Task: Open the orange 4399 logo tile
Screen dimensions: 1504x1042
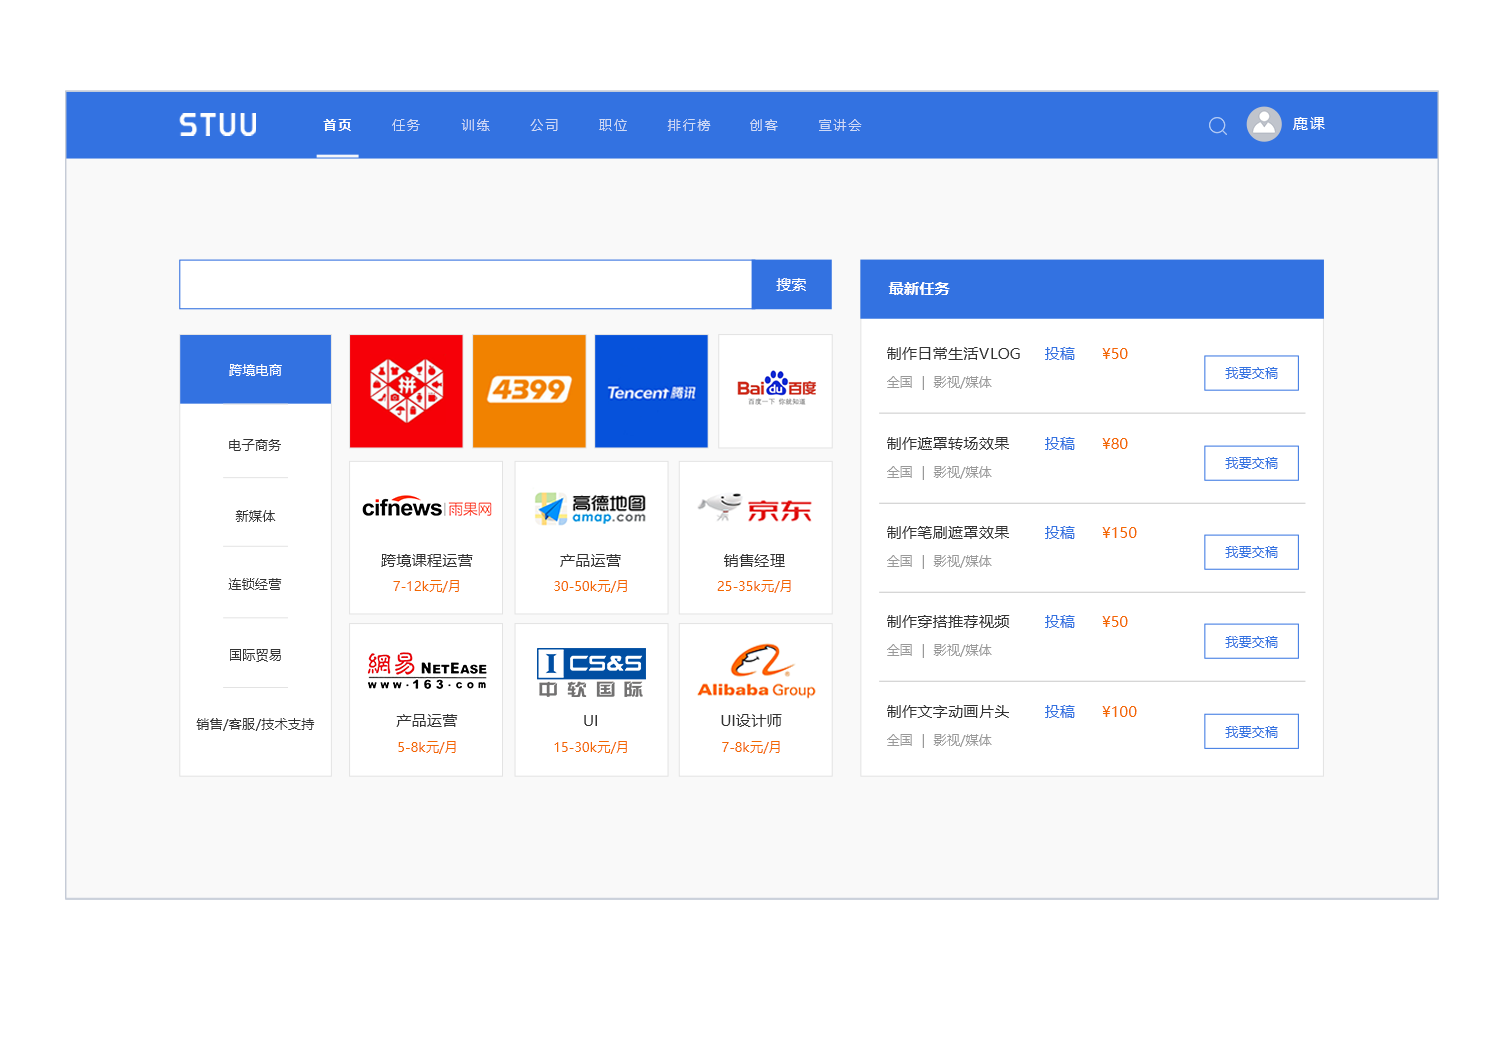Action: [x=529, y=391]
